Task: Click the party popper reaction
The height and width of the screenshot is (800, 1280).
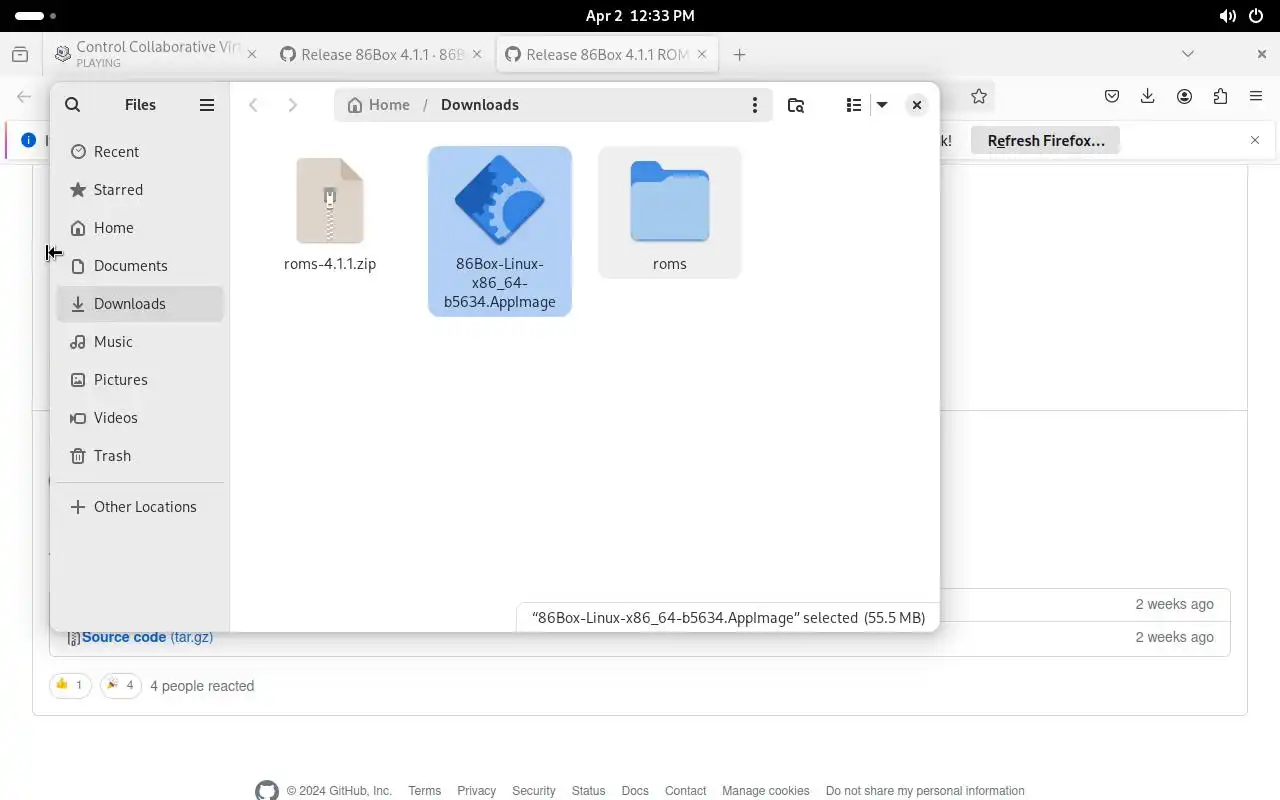Action: 121,685
